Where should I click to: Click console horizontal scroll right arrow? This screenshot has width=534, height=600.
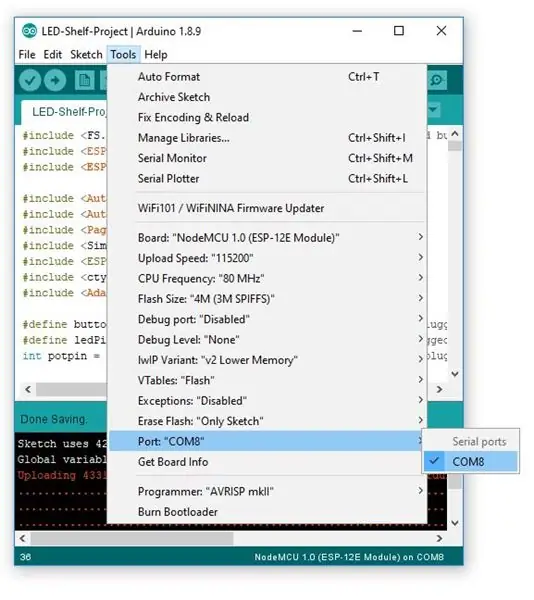tap(439, 538)
